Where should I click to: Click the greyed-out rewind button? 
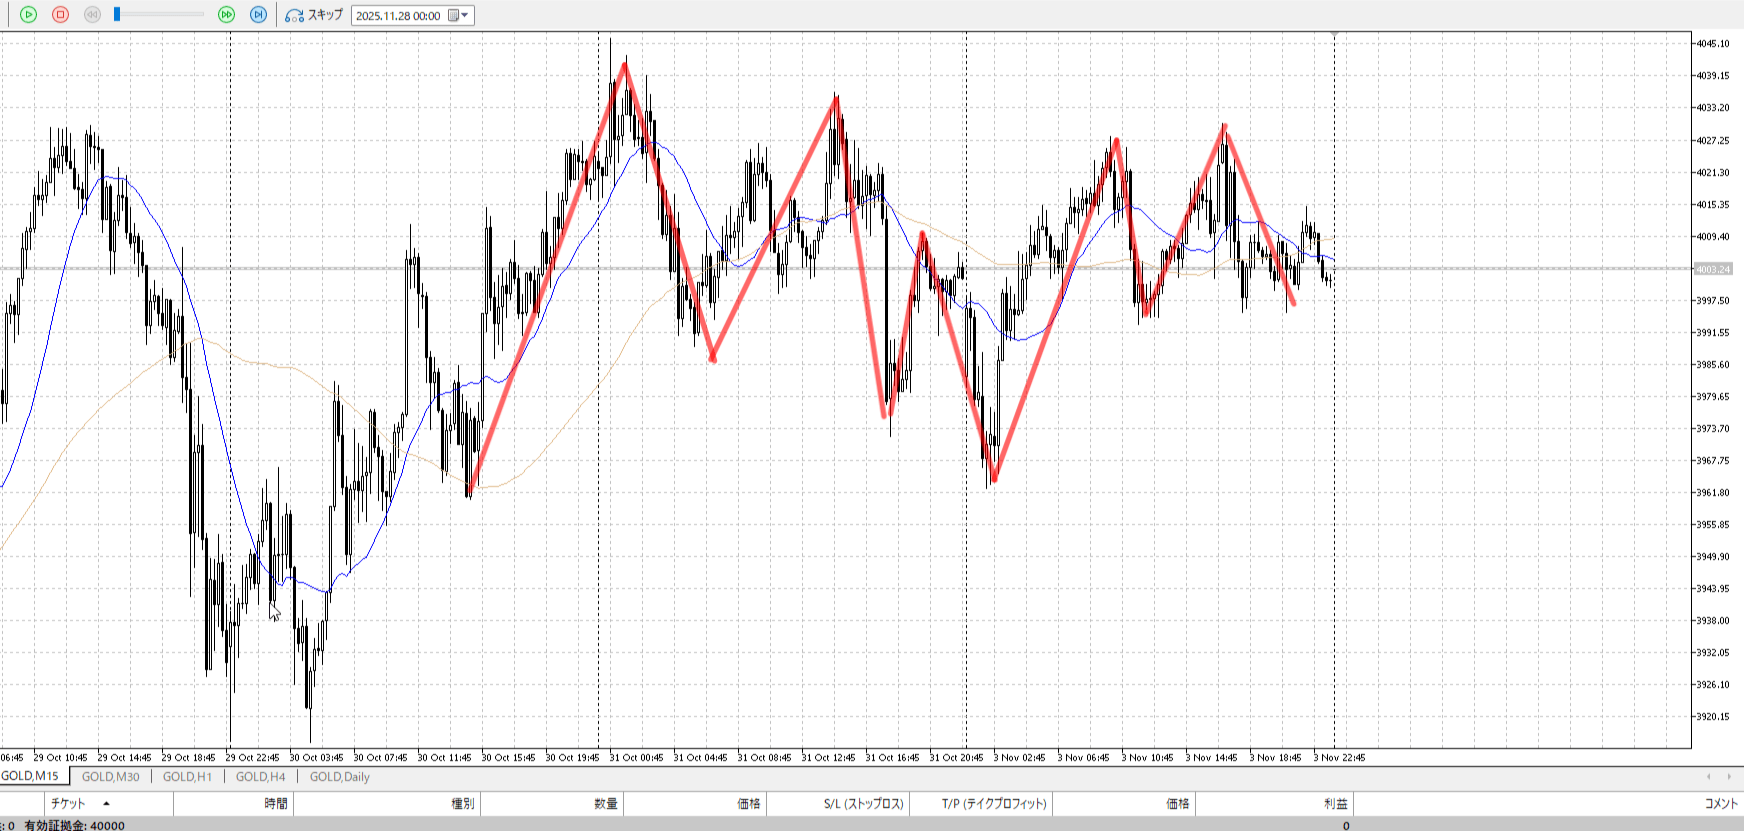[92, 15]
